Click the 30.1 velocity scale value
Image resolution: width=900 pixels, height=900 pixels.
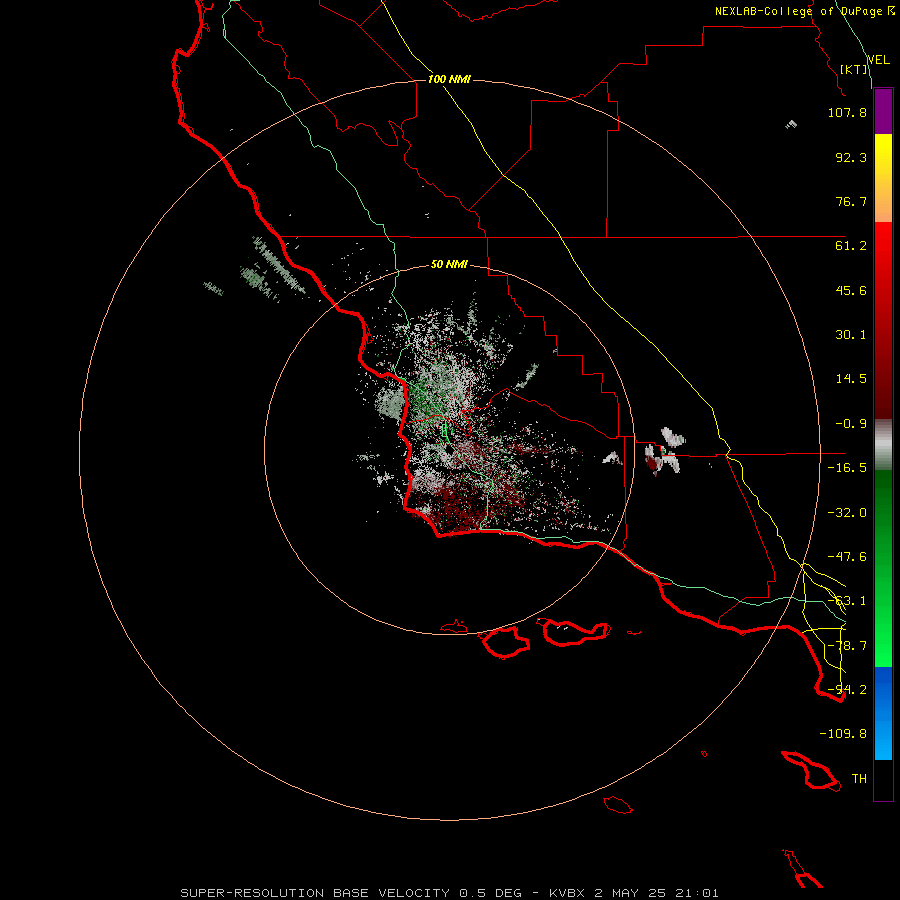tap(851, 335)
